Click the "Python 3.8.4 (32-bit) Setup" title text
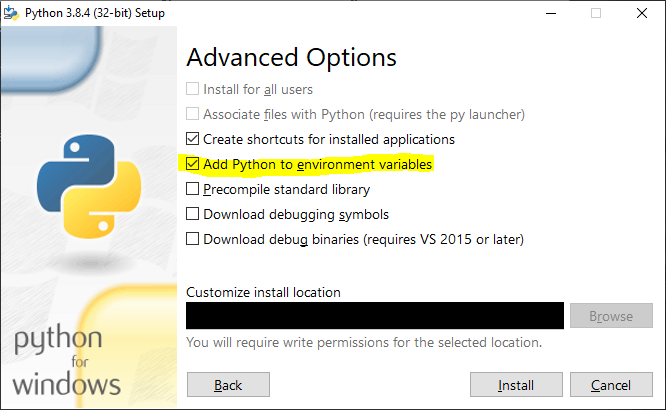The image size is (666, 410). (x=95, y=13)
